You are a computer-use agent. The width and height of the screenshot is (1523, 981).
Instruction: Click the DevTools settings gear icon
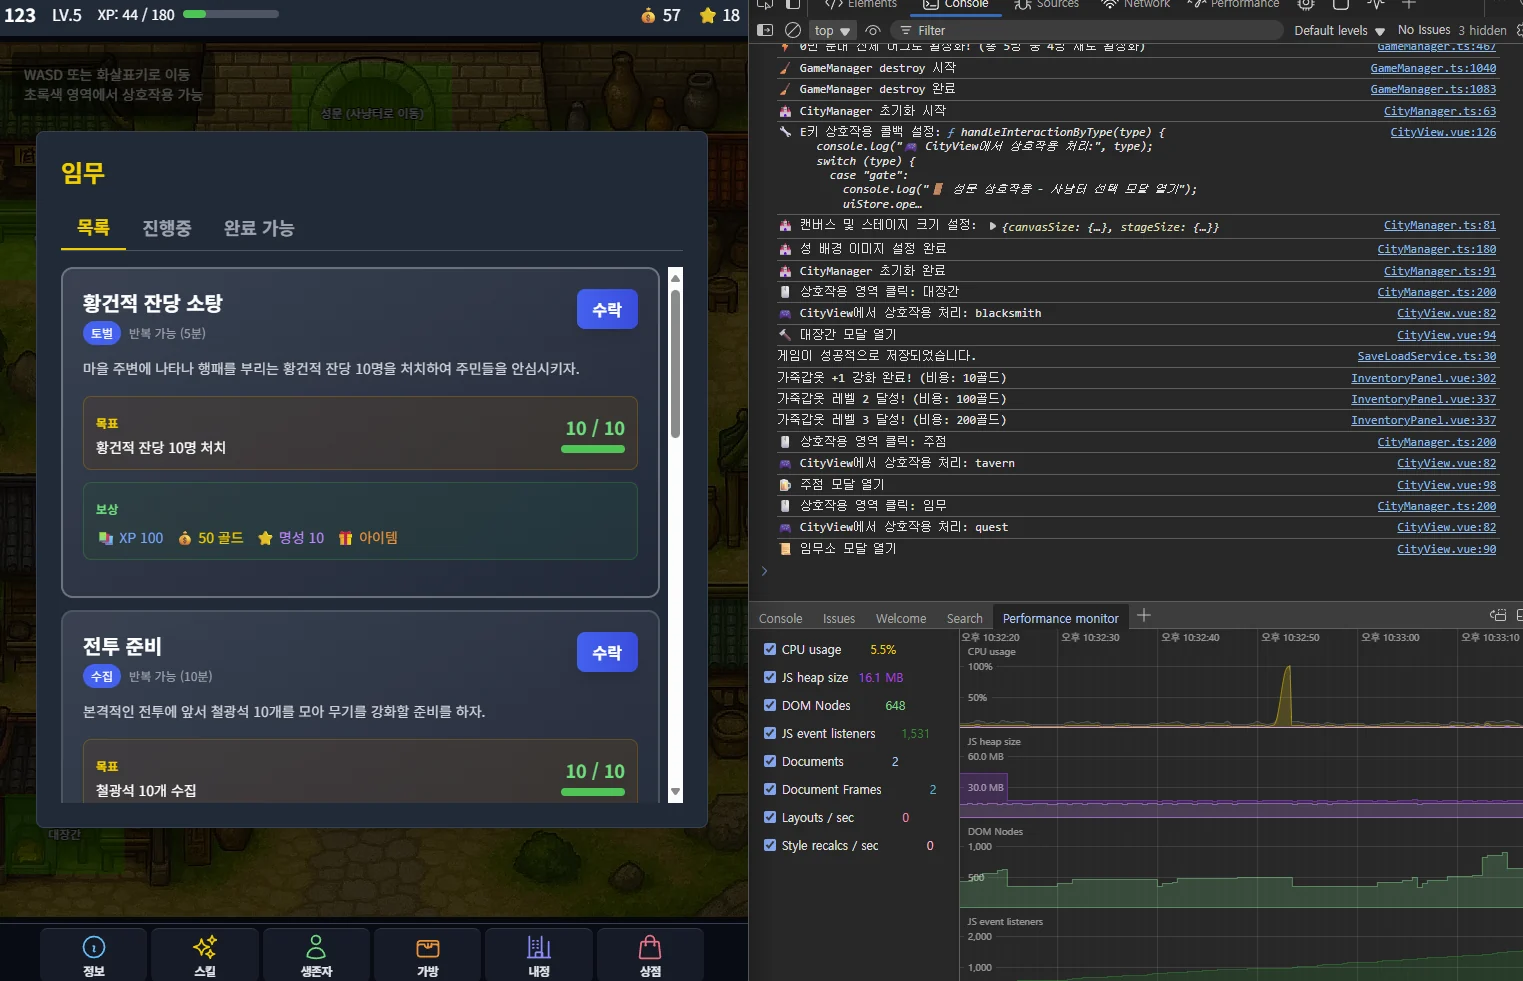(x=1306, y=4)
